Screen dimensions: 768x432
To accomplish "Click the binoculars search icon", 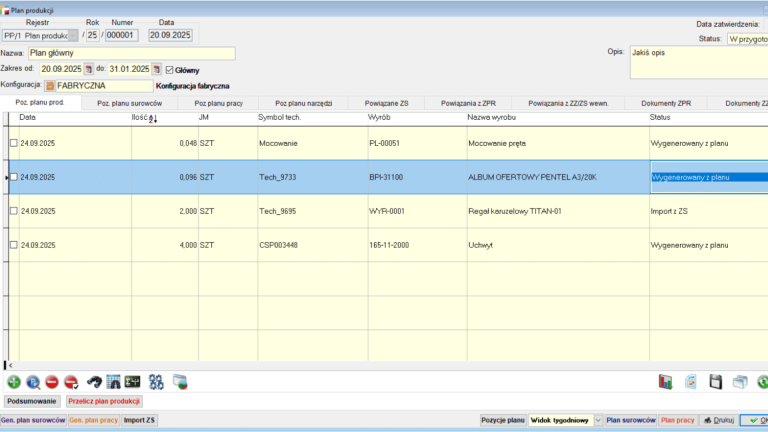I will (x=93, y=381).
